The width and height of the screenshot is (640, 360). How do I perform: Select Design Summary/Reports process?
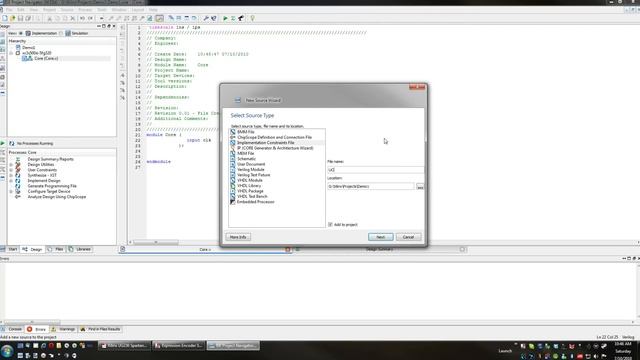[51, 159]
